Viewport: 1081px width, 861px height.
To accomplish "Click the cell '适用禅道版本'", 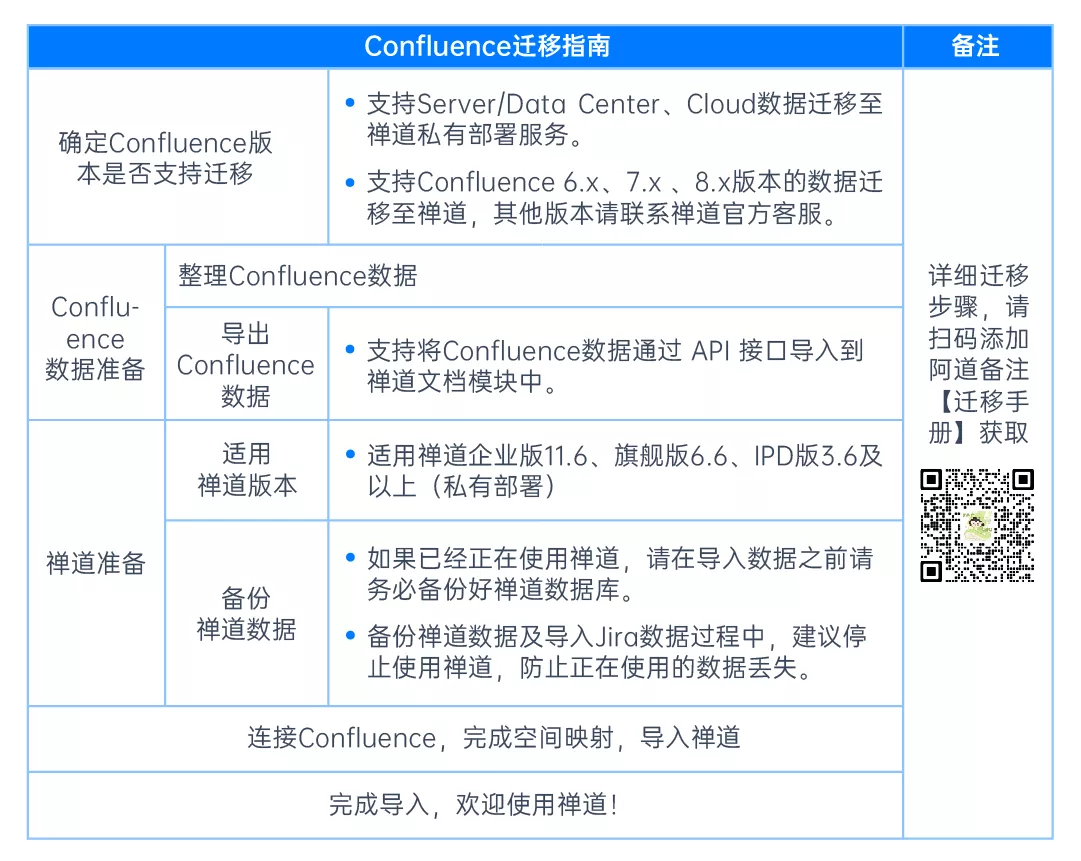I will coord(246,469).
